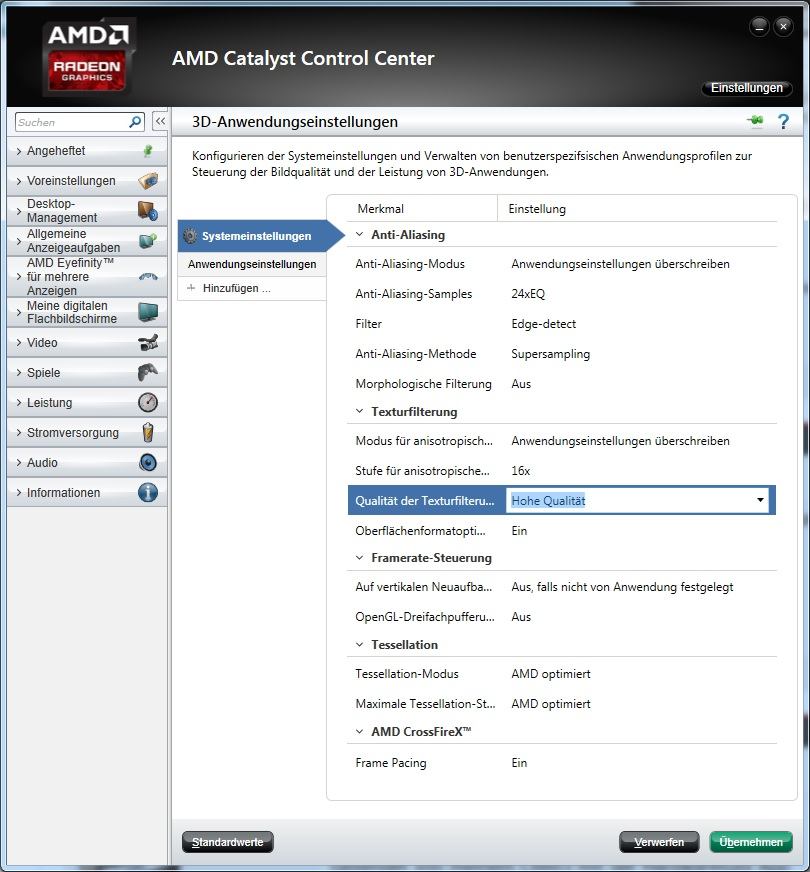Open the Desktop-Management menu section
810x872 pixels.
click(87, 211)
